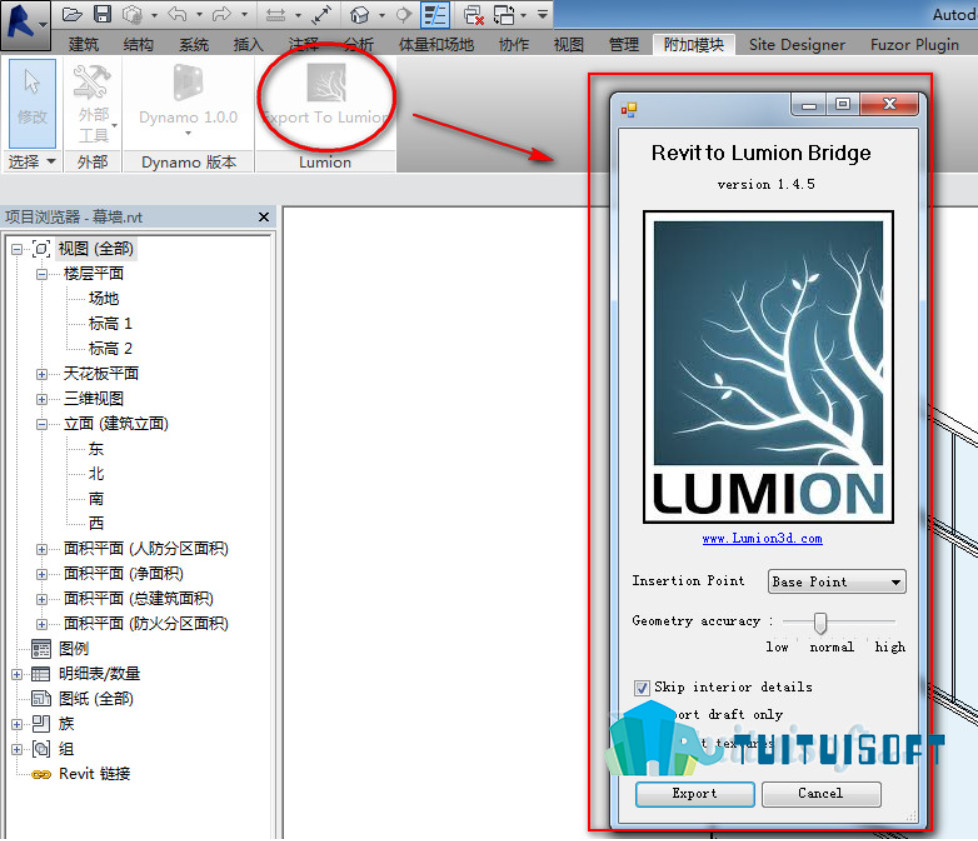Open the Customize Quick Access Toolbar dropdown
Viewport: 978px width, 841px height.
coord(543,14)
